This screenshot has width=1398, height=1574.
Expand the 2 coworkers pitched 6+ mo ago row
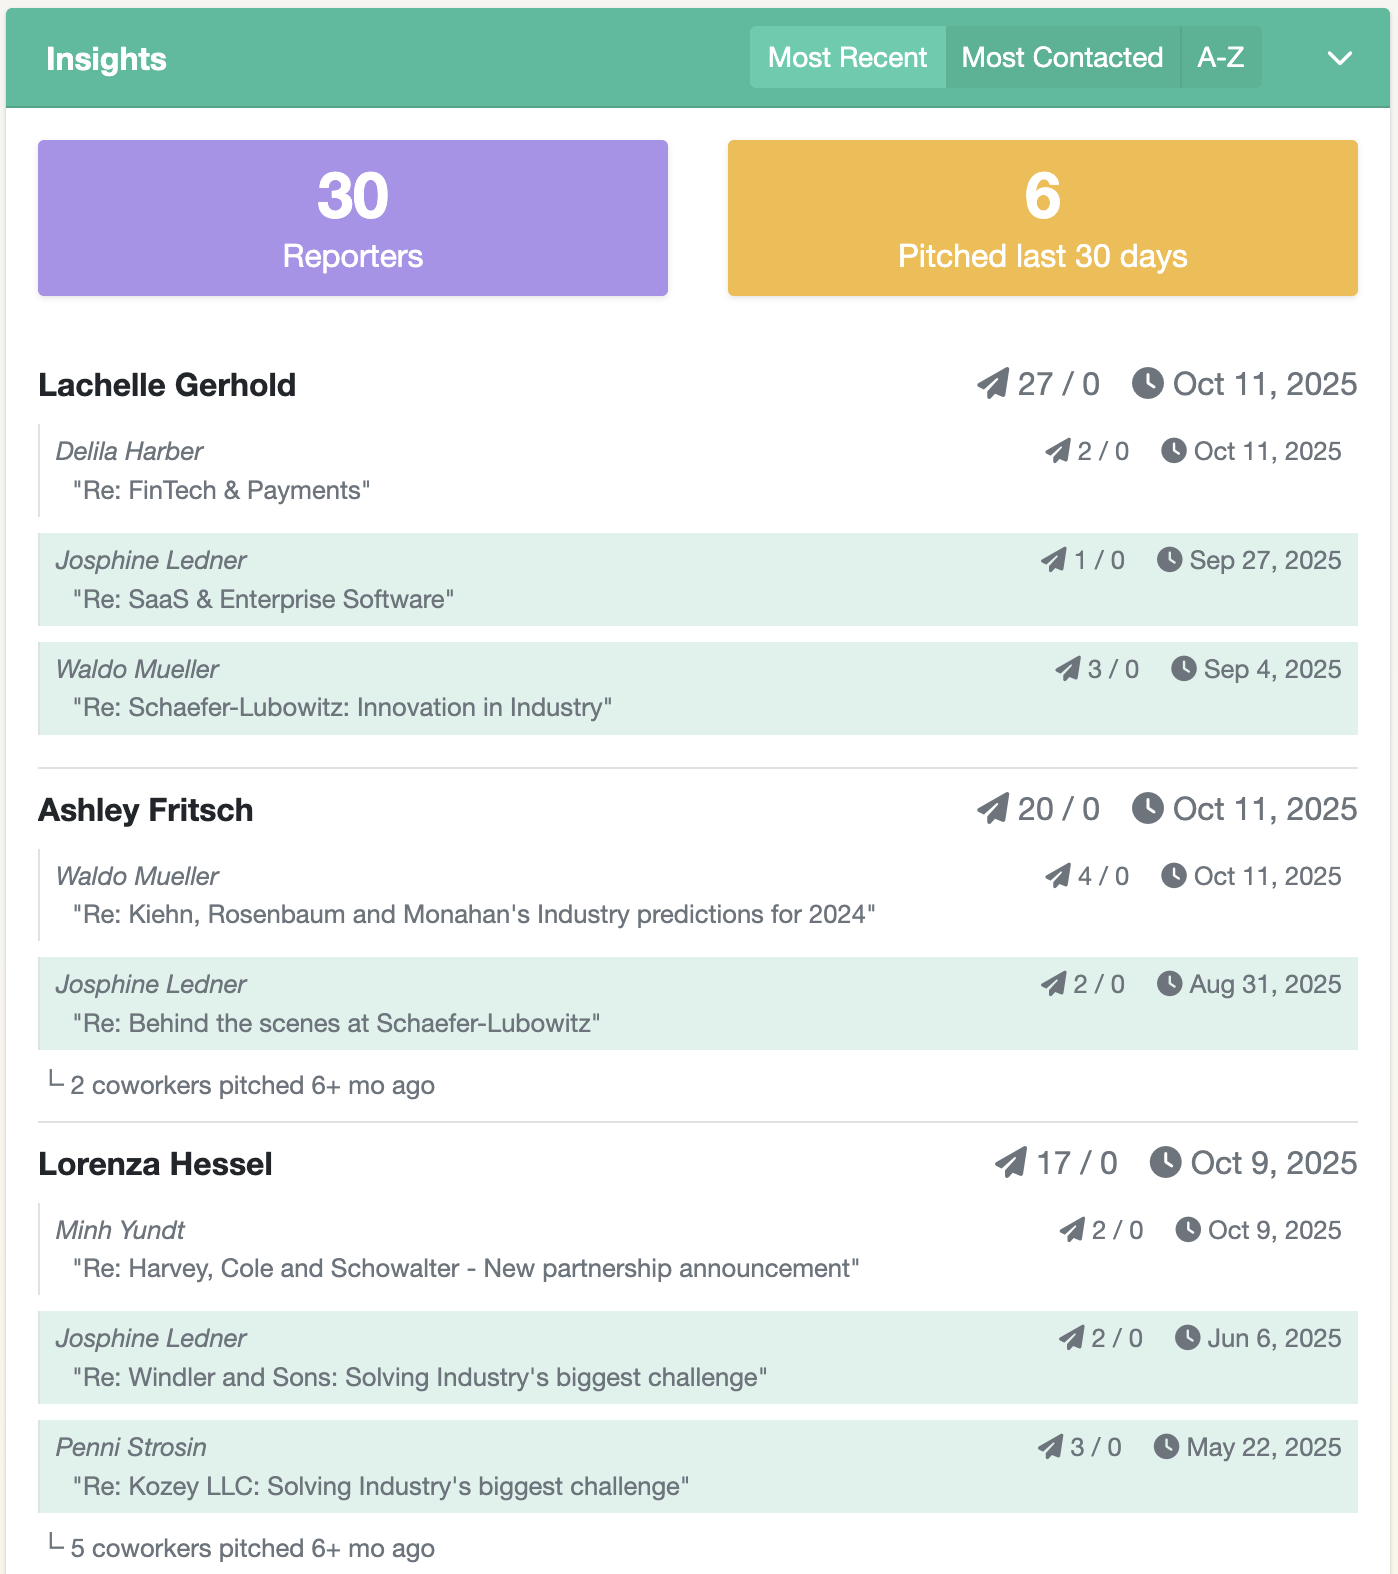252,1086
